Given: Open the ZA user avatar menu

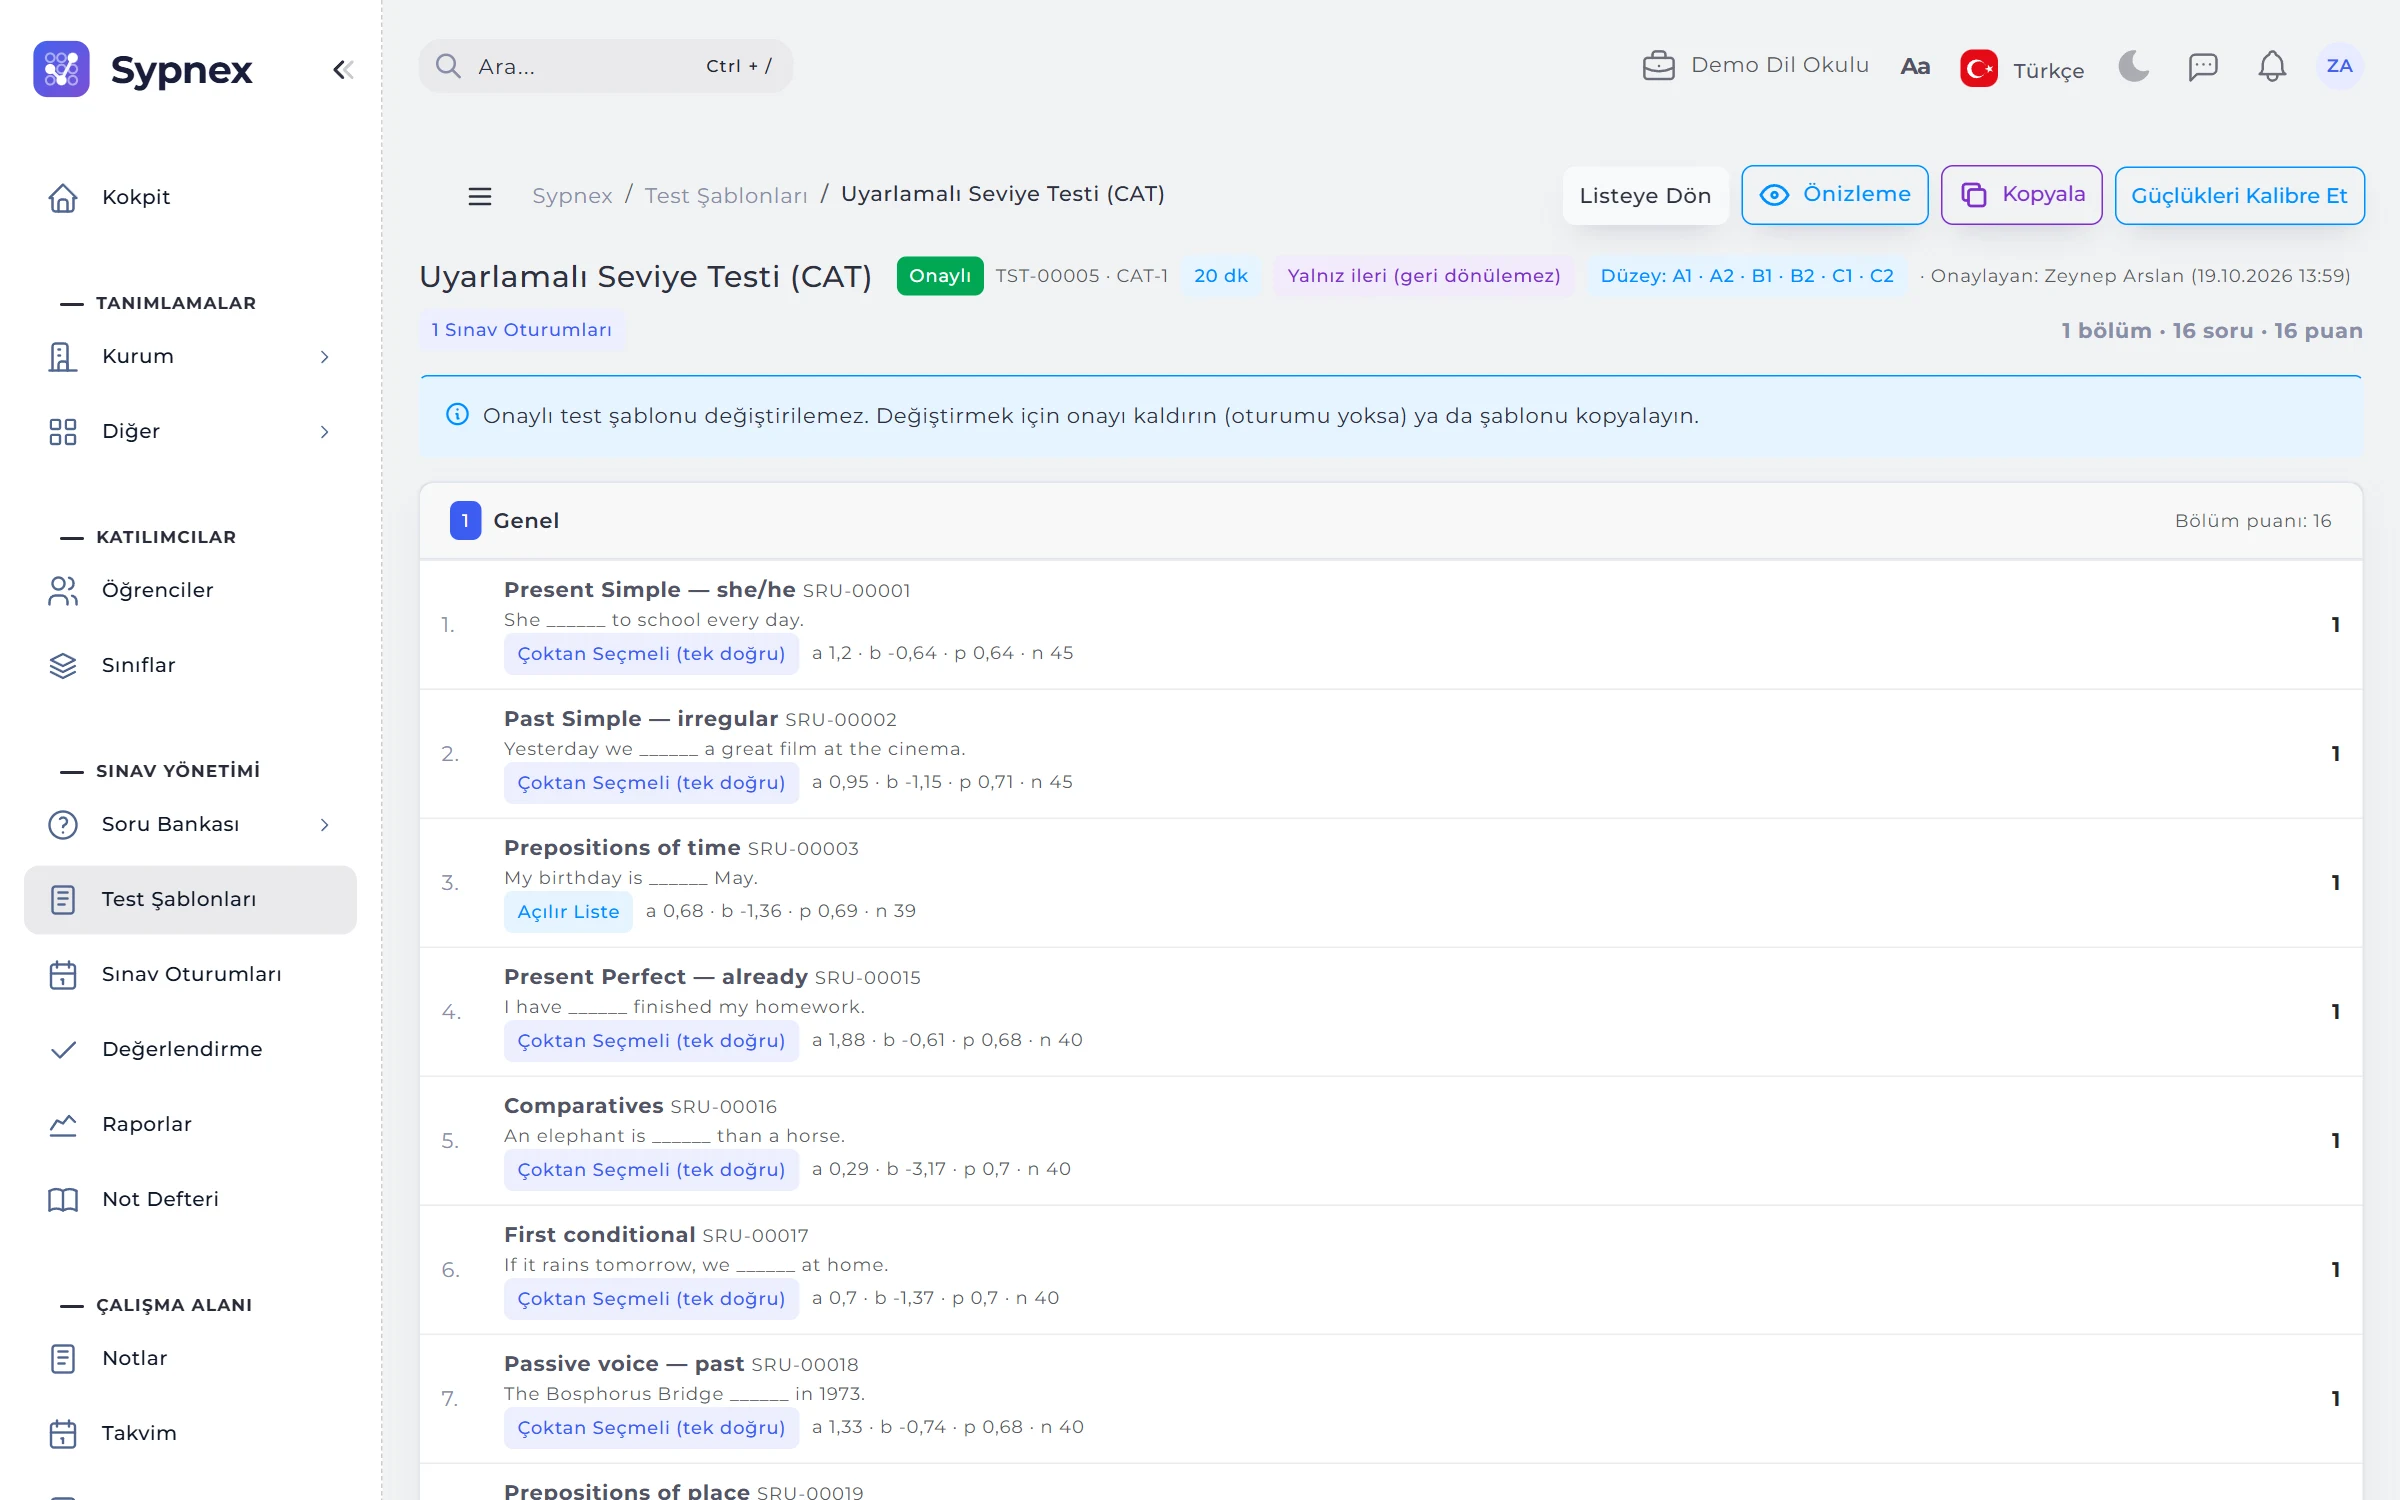Looking at the screenshot, I should tap(2339, 66).
